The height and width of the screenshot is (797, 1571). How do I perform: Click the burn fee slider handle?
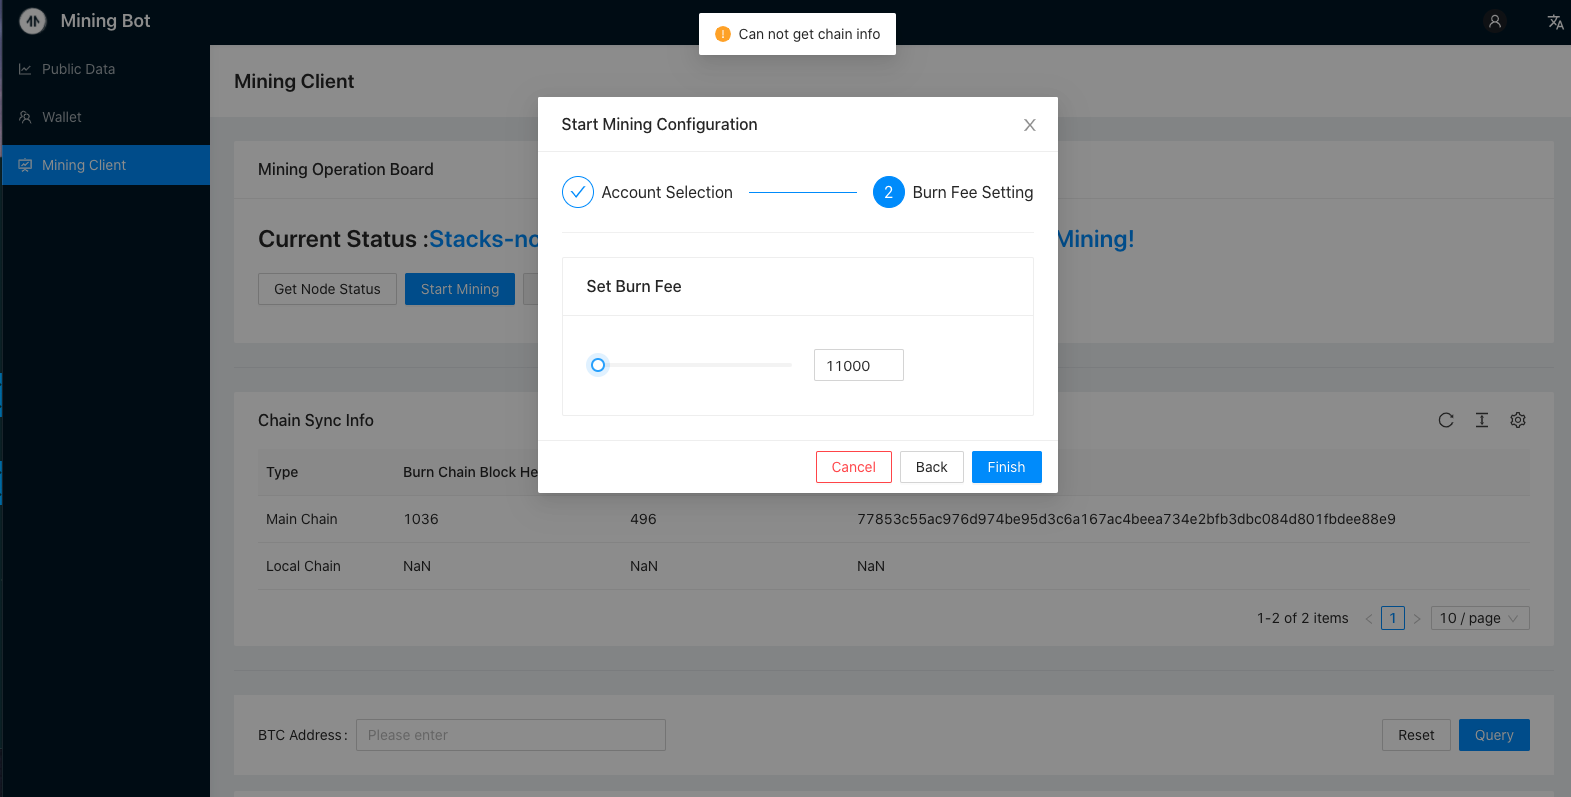pos(598,365)
